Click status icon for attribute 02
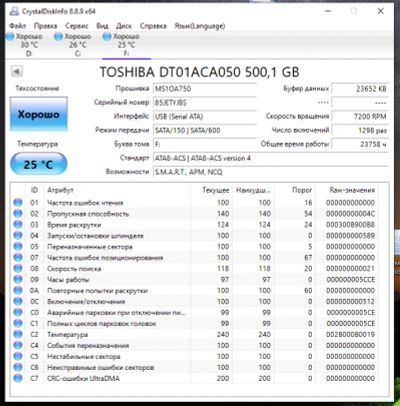Viewport: 400px width, 406px height. (18, 213)
